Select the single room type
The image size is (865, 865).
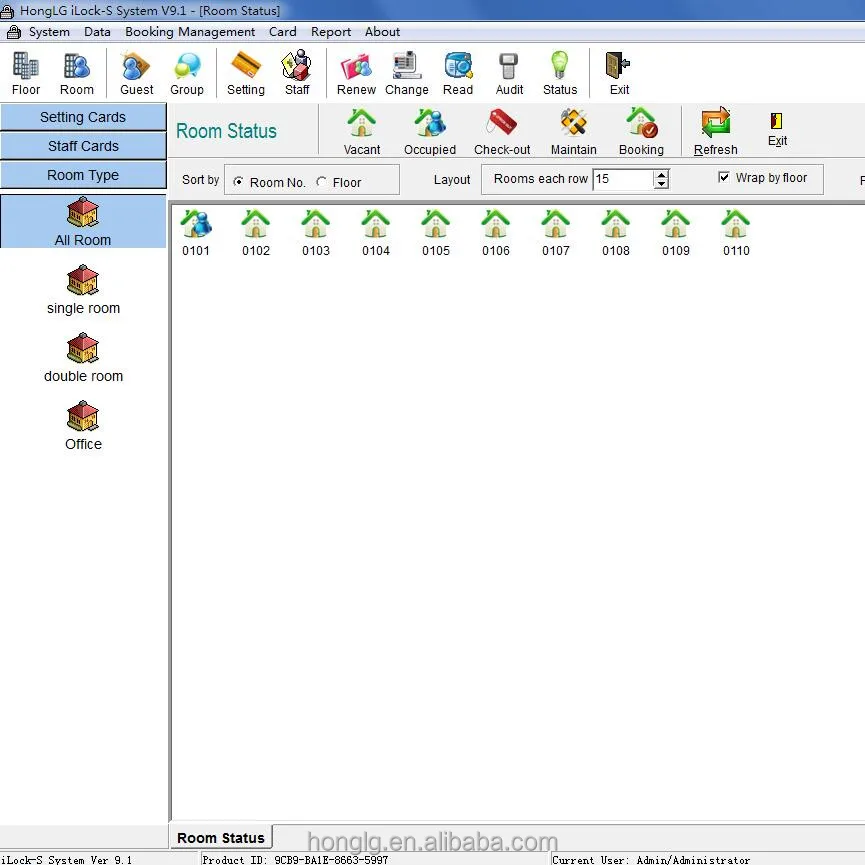(83, 290)
